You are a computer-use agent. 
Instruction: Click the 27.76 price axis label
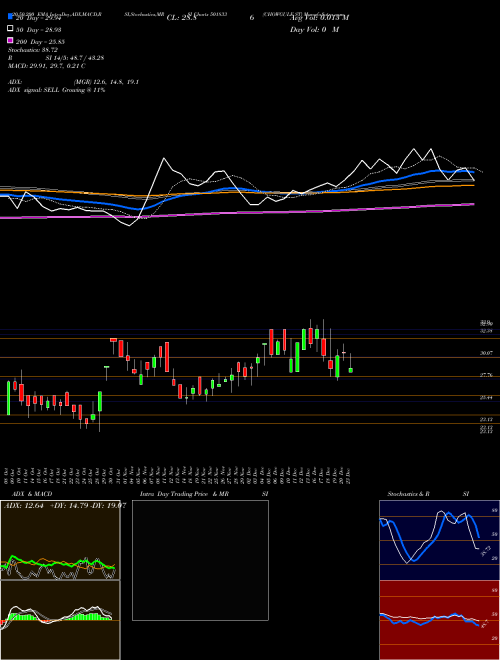pyautogui.click(x=486, y=375)
